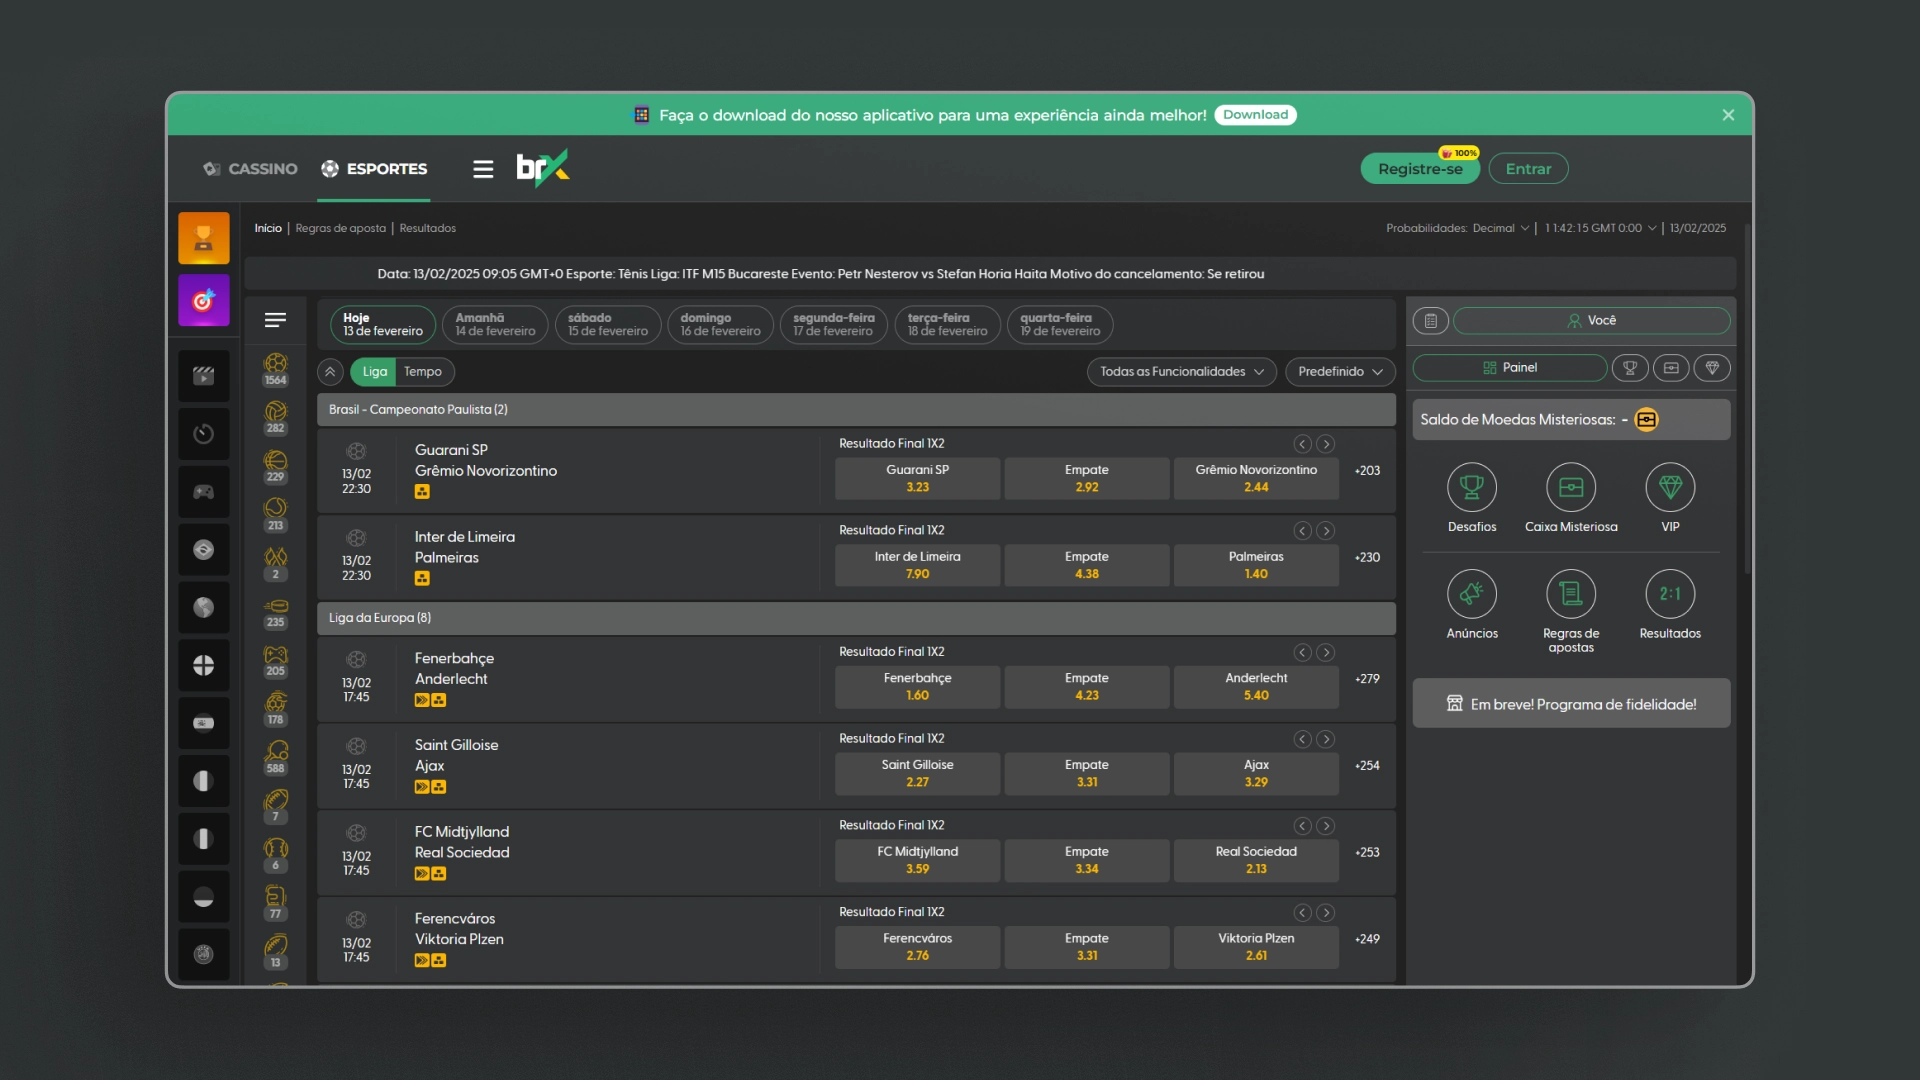Click the brx logo
The width and height of the screenshot is (1920, 1080).
click(x=543, y=168)
